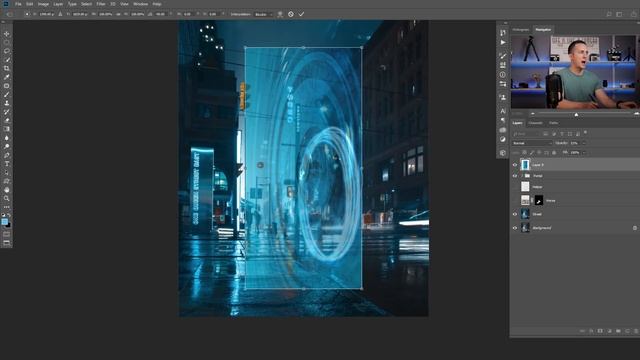Click the Background layer lock icon
This screenshot has height=360, width=640.
(635, 228)
